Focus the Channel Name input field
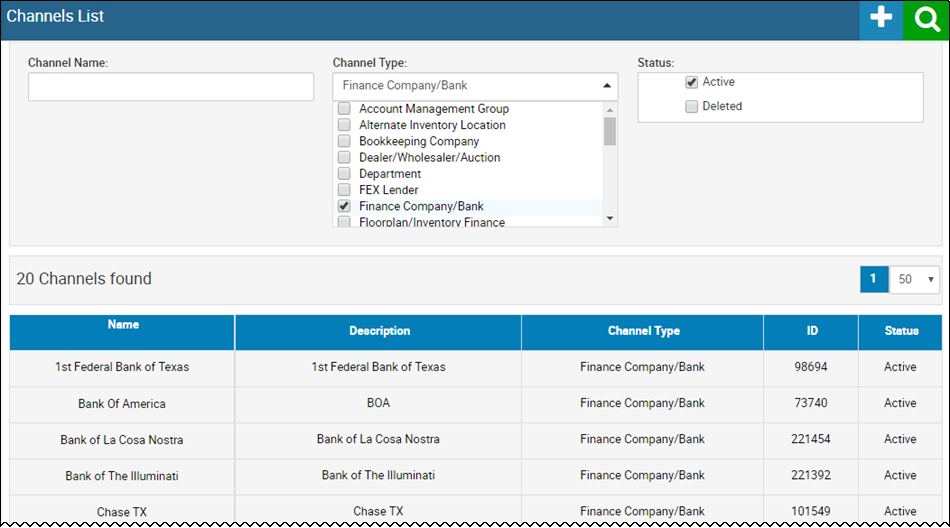Image resolution: width=950 pixels, height=528 pixels. [x=171, y=87]
